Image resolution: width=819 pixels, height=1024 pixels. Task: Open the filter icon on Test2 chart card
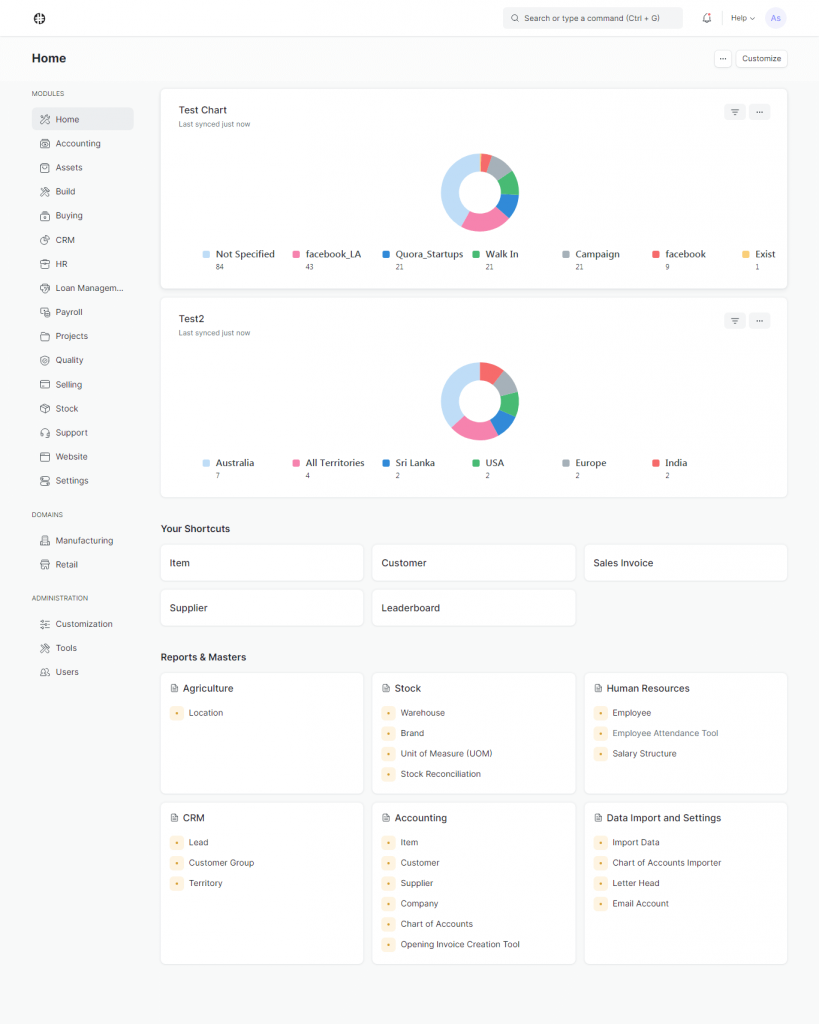(735, 320)
